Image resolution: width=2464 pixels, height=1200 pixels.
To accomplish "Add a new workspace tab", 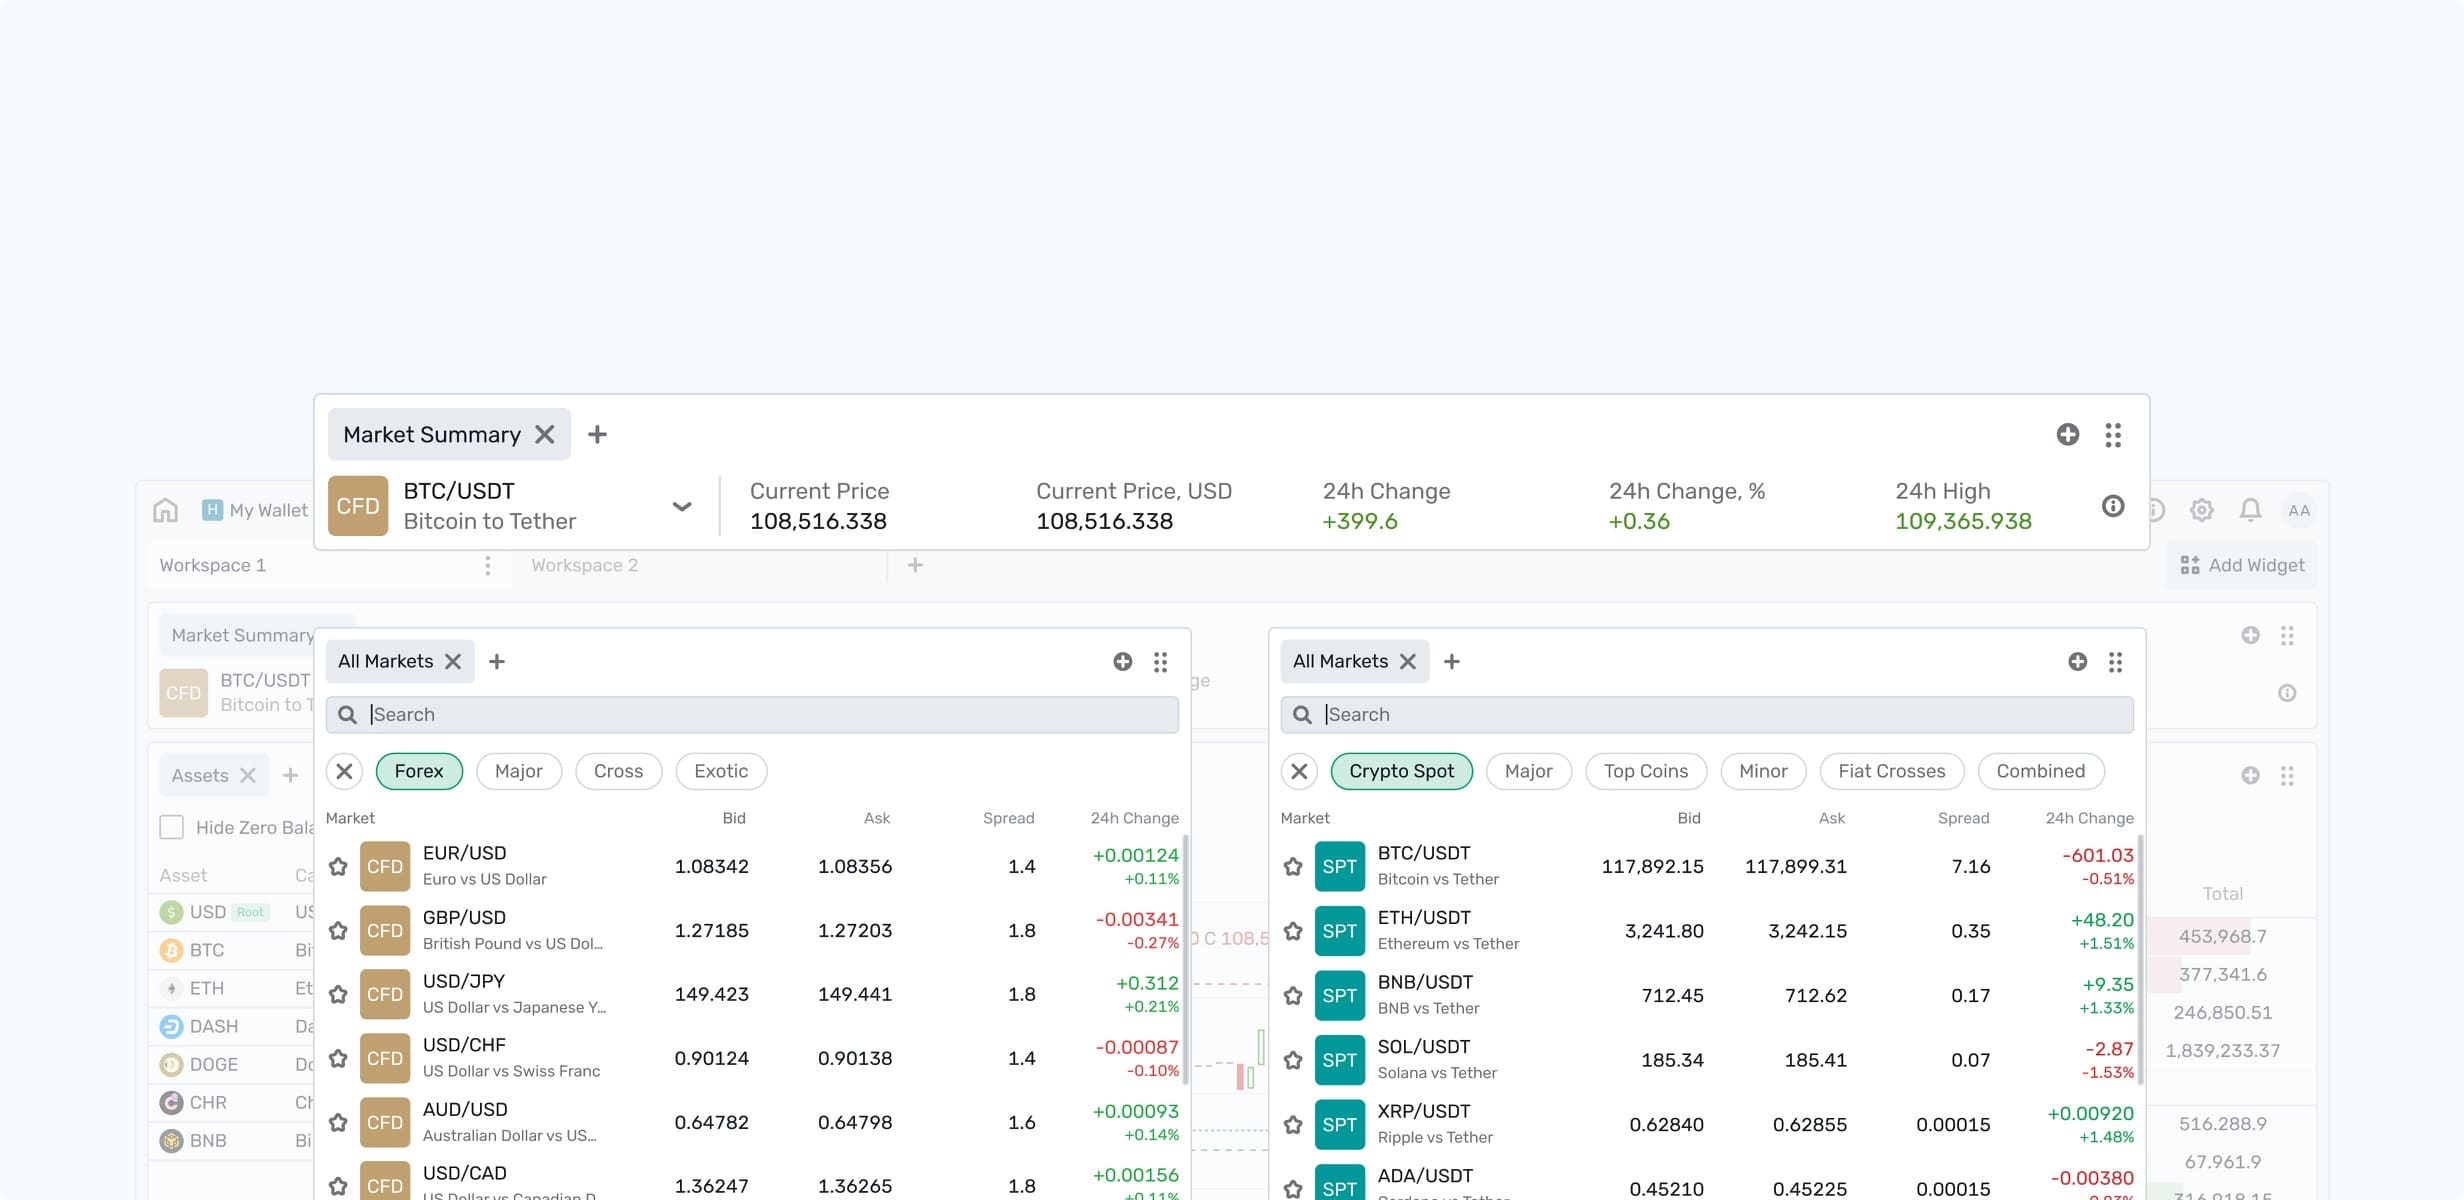I will [x=915, y=565].
